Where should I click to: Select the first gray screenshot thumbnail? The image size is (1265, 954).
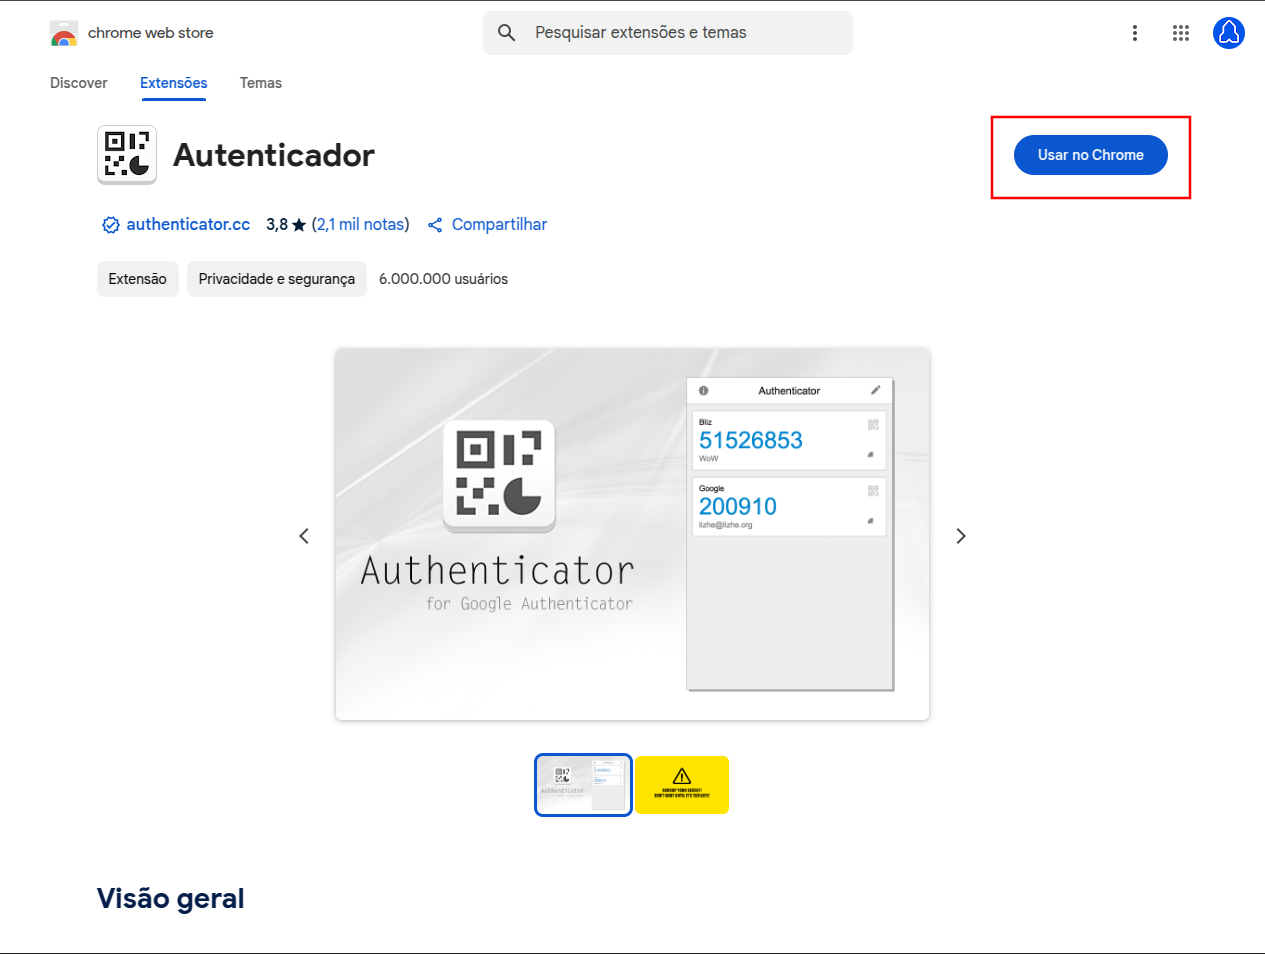[x=584, y=785]
